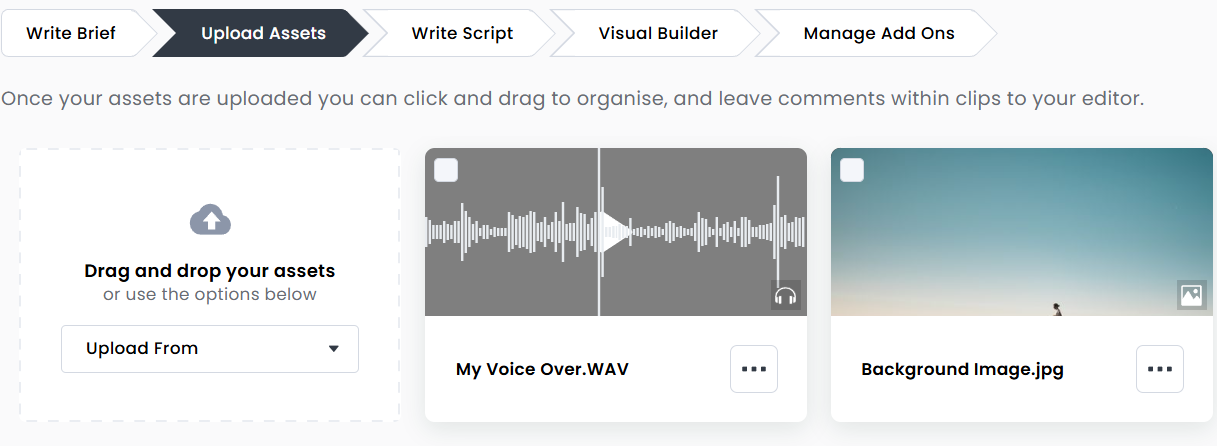
Task: Click the My Voice Over.WAV file name
Action: pos(542,370)
